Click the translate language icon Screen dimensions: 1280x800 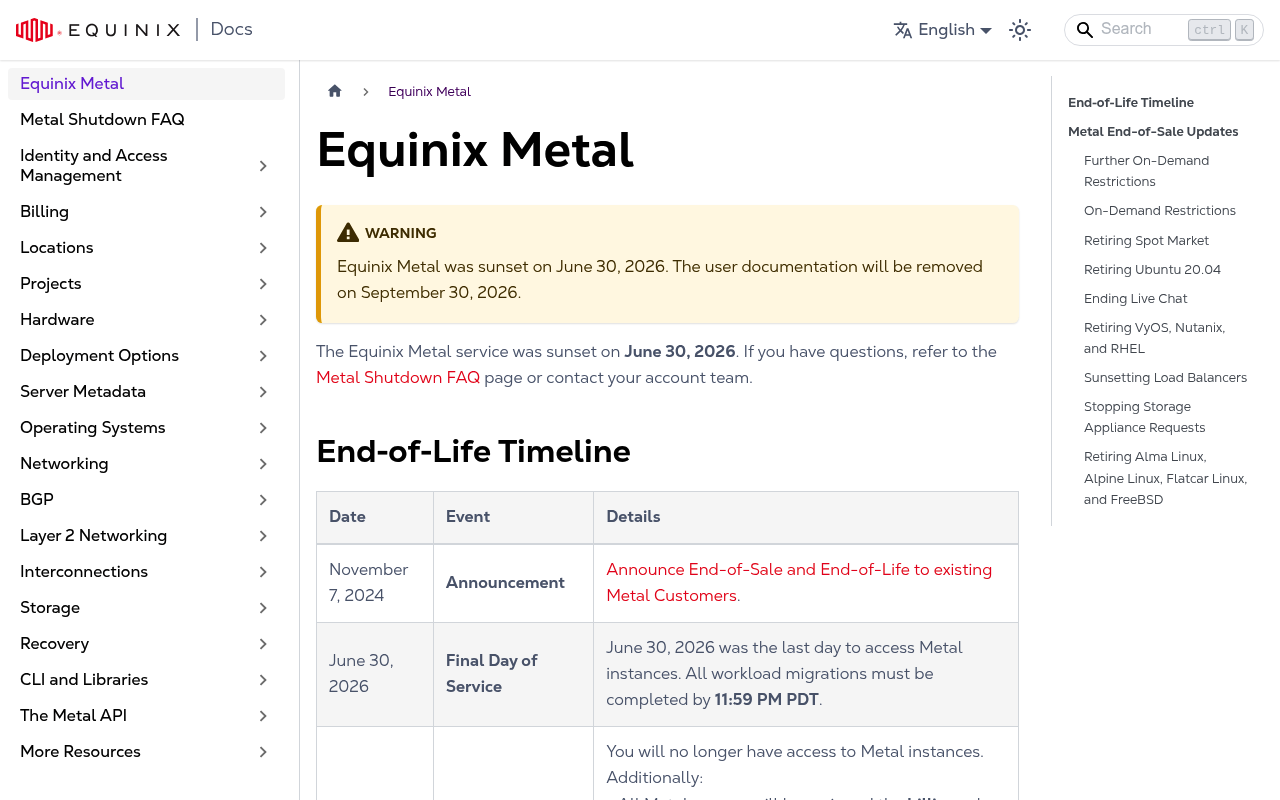click(x=903, y=30)
